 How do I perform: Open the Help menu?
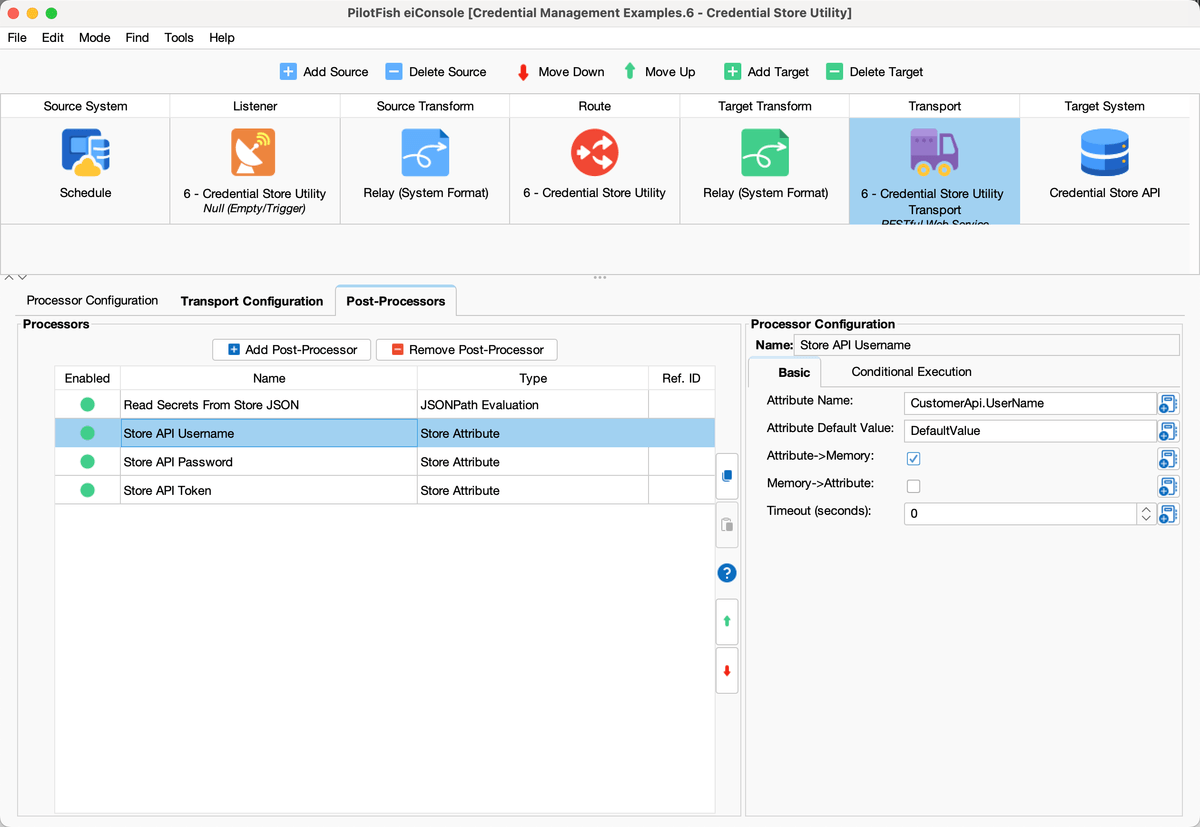click(222, 37)
